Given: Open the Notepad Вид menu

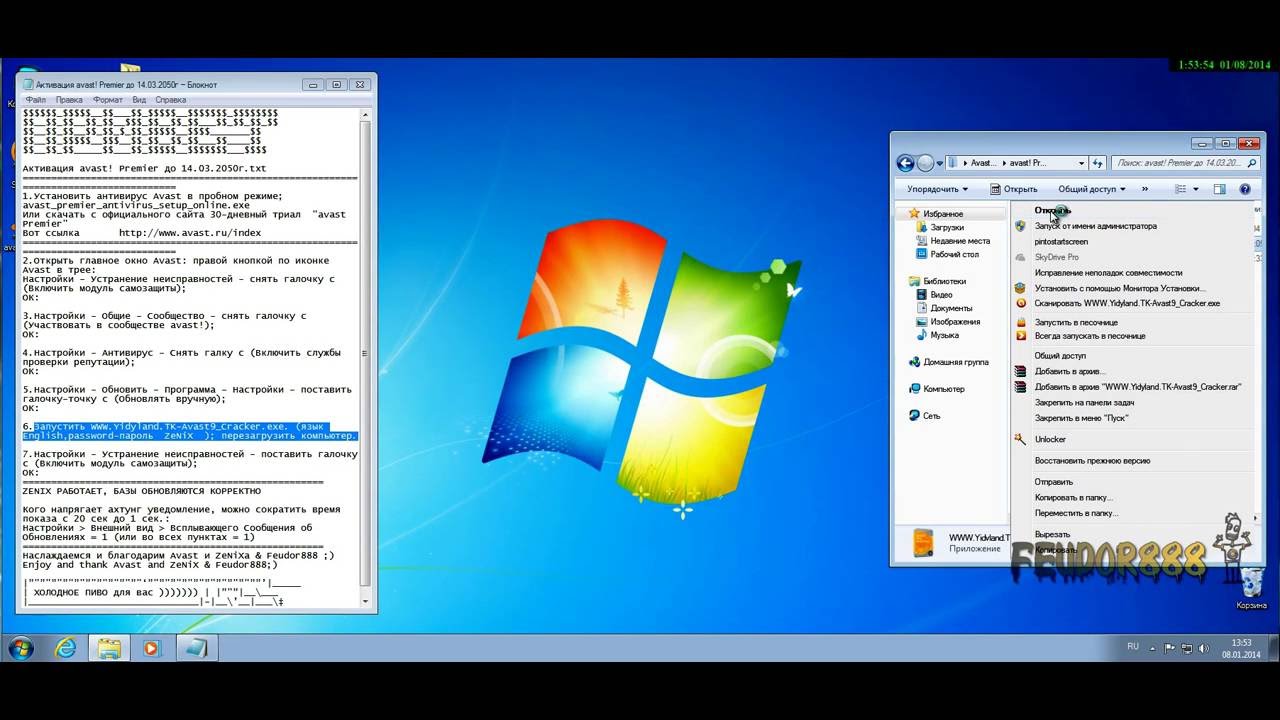Looking at the screenshot, I should [x=139, y=100].
